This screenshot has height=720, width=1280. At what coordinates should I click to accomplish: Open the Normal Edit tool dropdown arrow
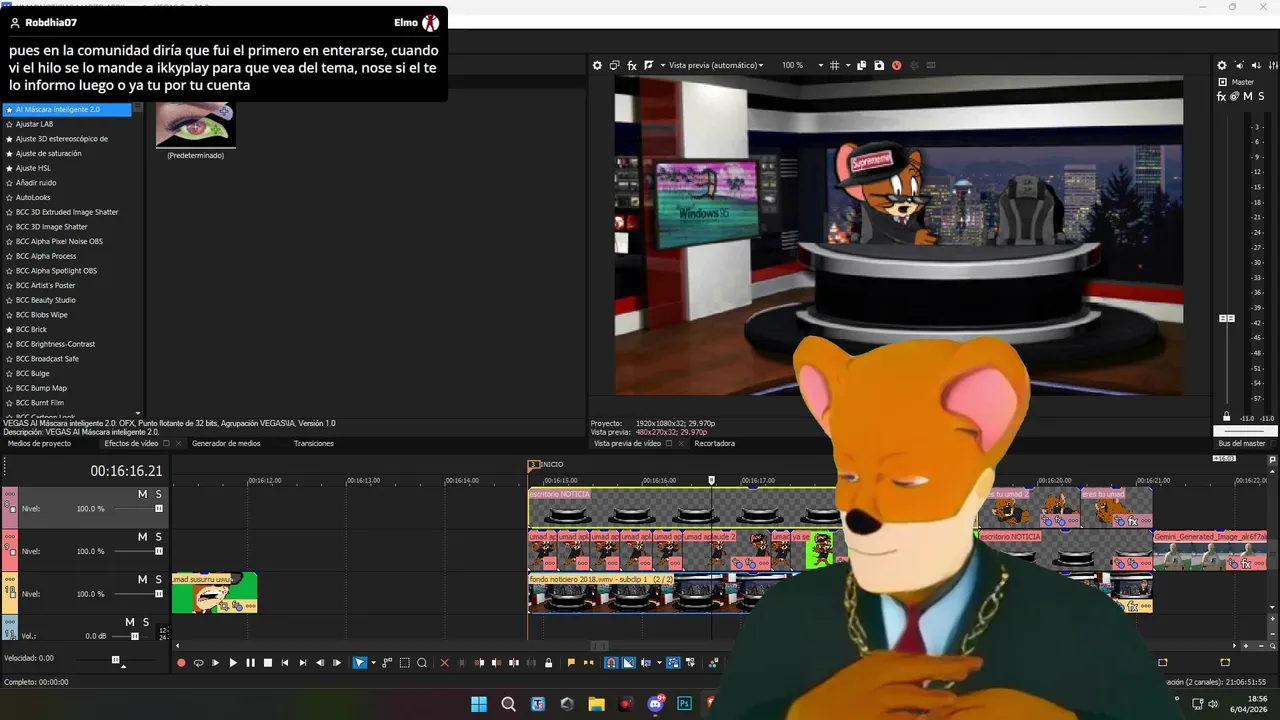(373, 663)
